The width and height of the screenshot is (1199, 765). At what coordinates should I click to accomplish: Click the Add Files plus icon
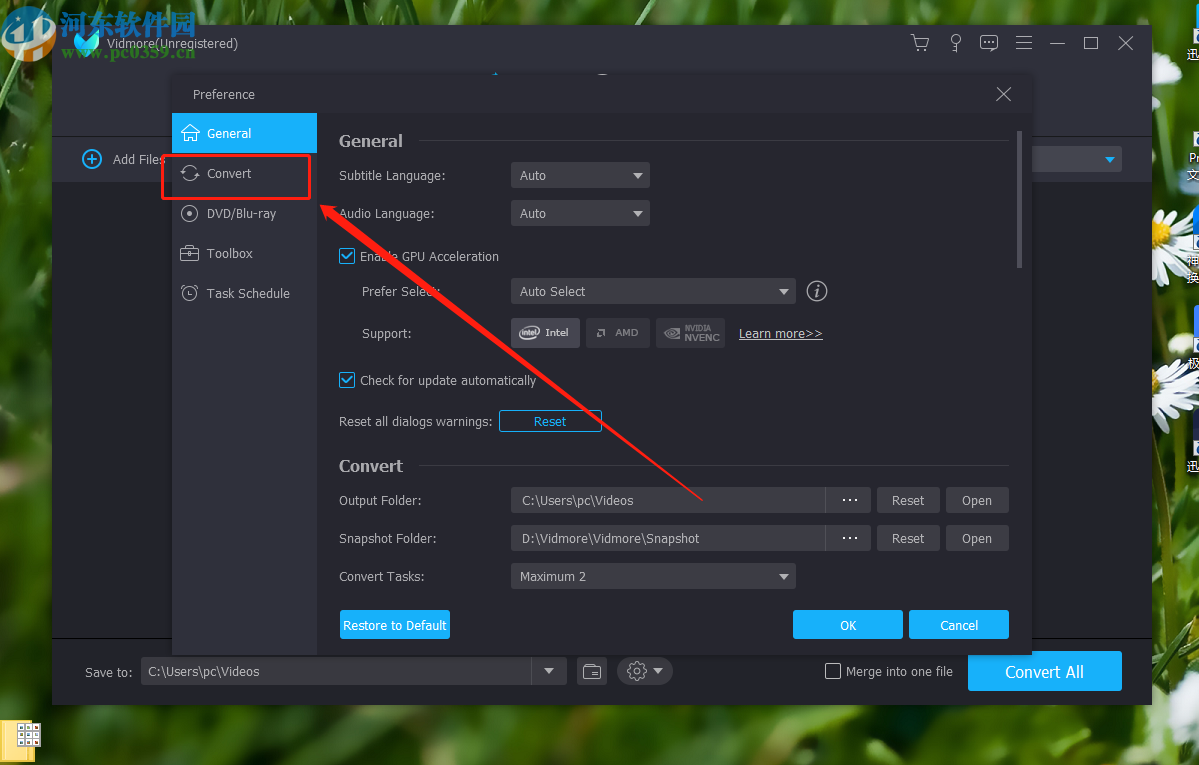coord(92,159)
